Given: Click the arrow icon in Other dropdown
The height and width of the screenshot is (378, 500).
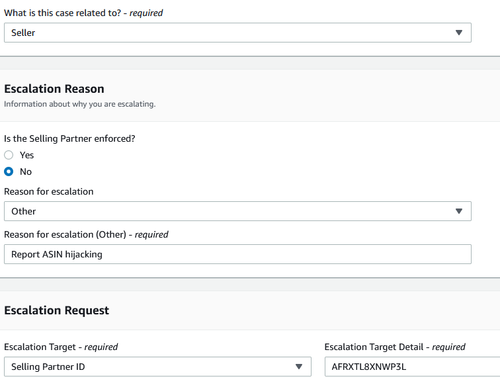Looking at the screenshot, I should pos(459,211).
